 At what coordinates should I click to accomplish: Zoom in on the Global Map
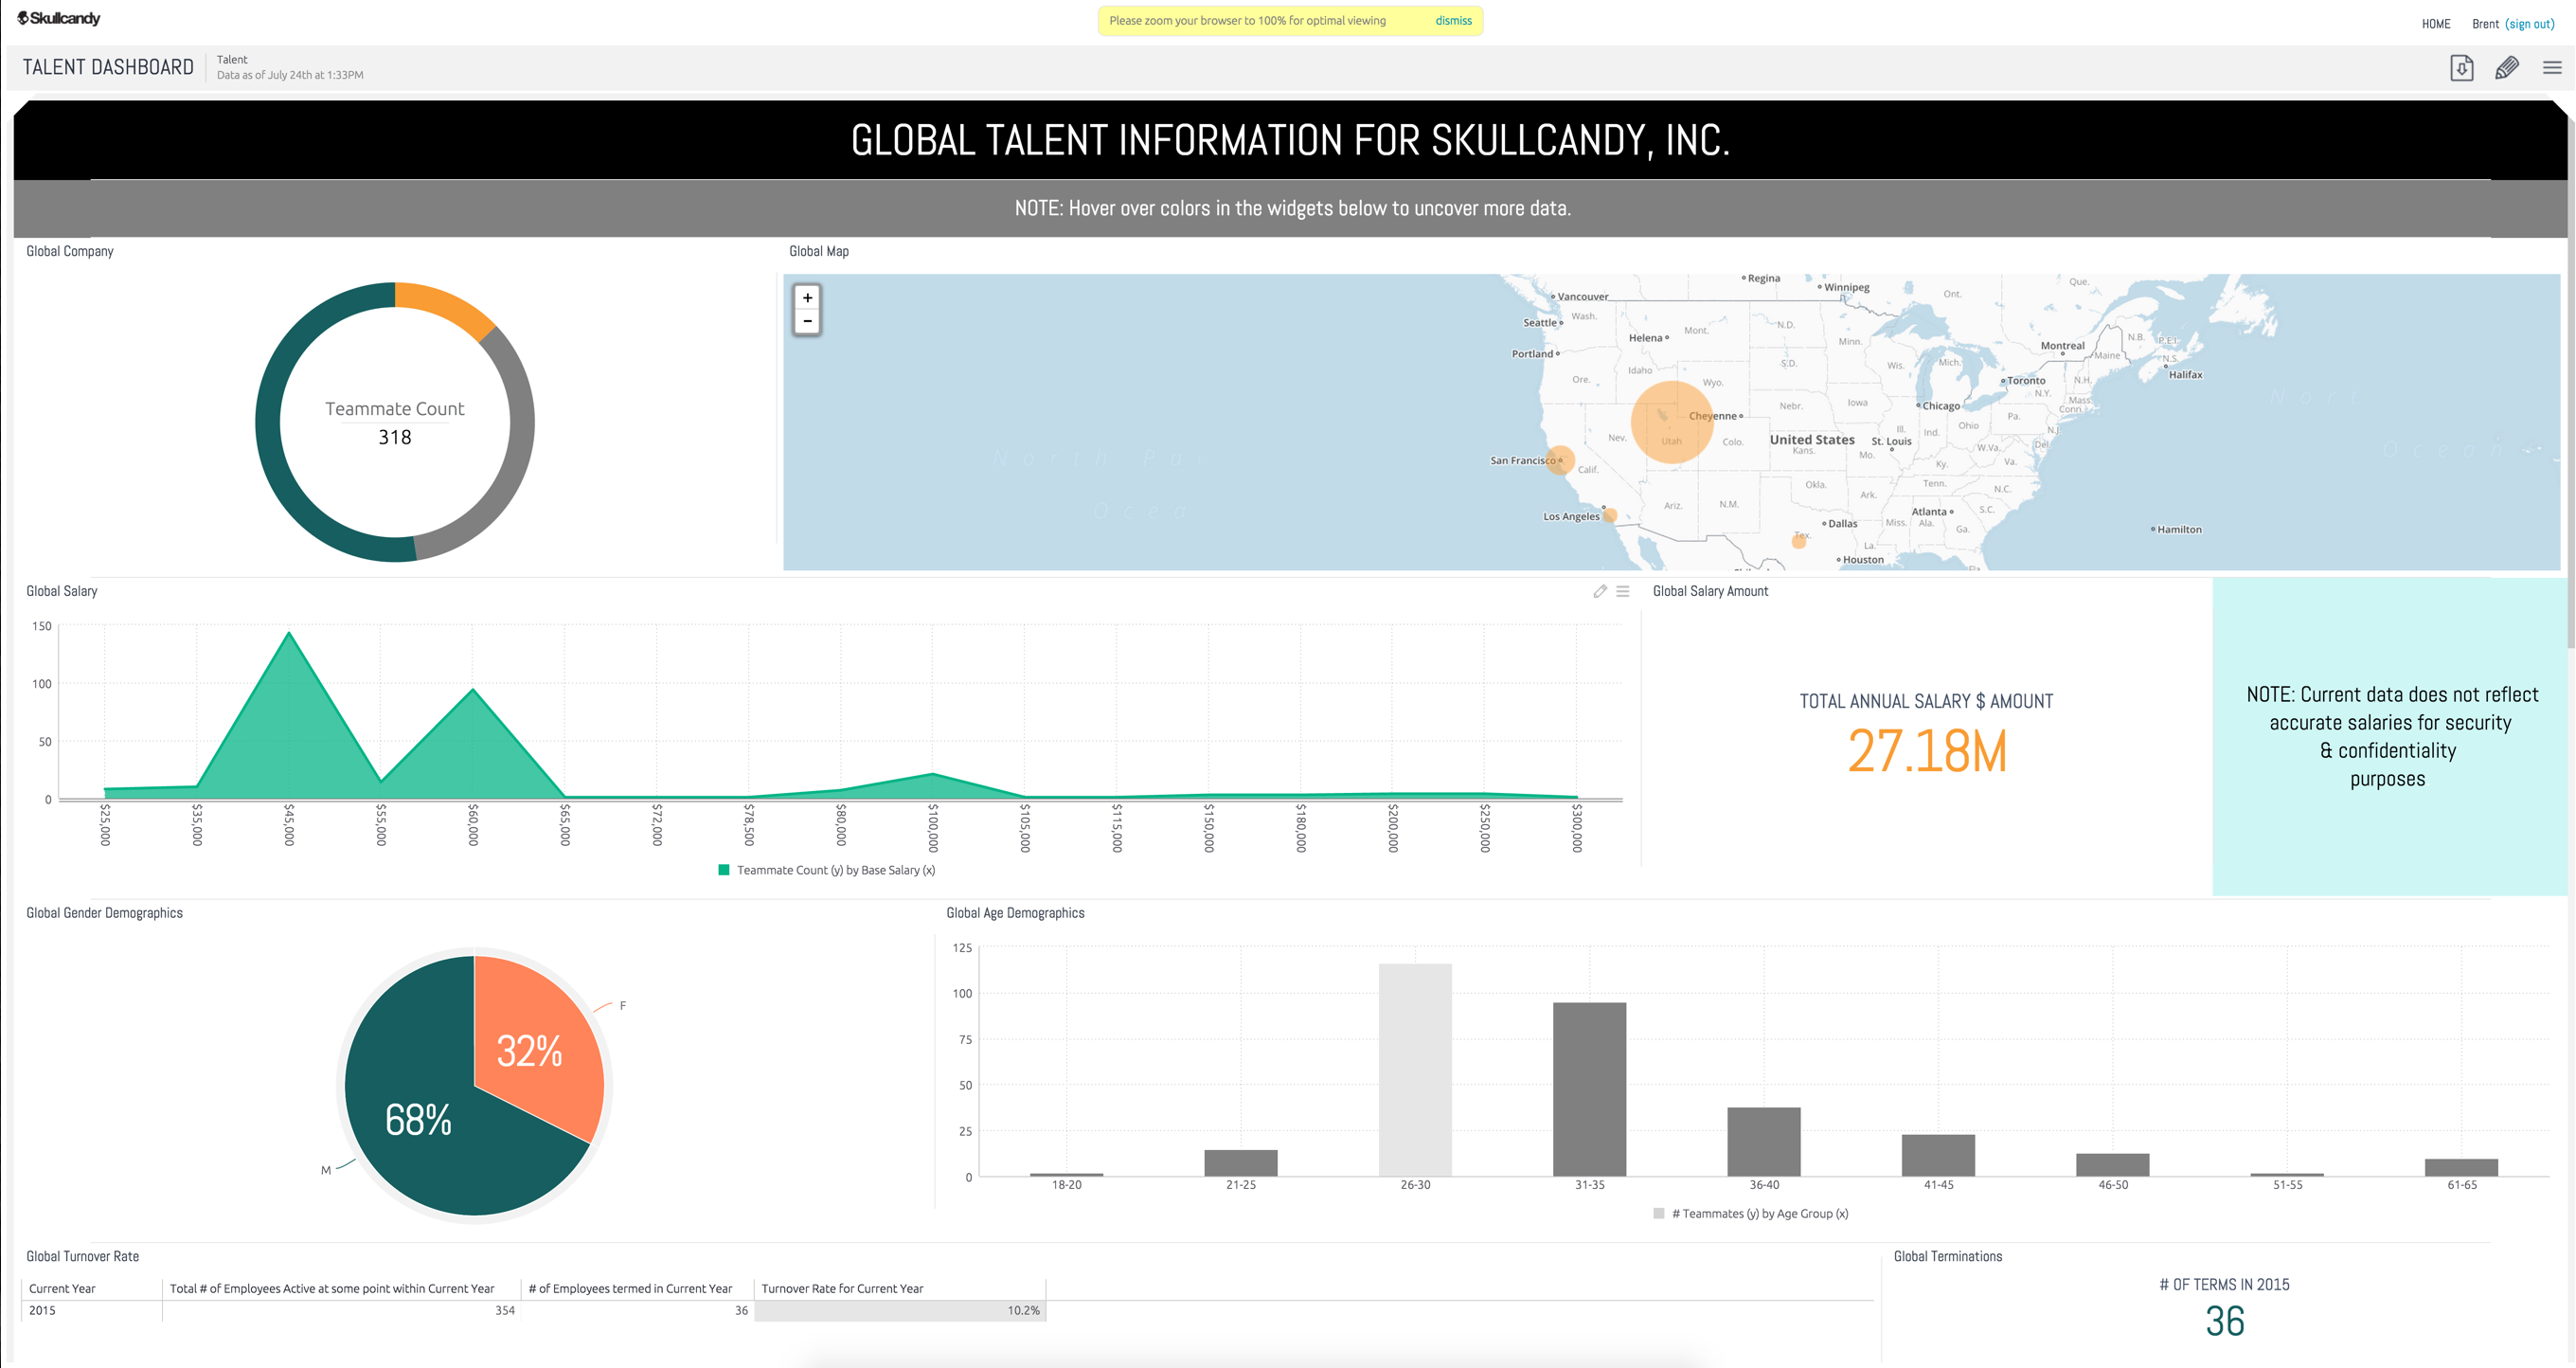click(x=807, y=298)
